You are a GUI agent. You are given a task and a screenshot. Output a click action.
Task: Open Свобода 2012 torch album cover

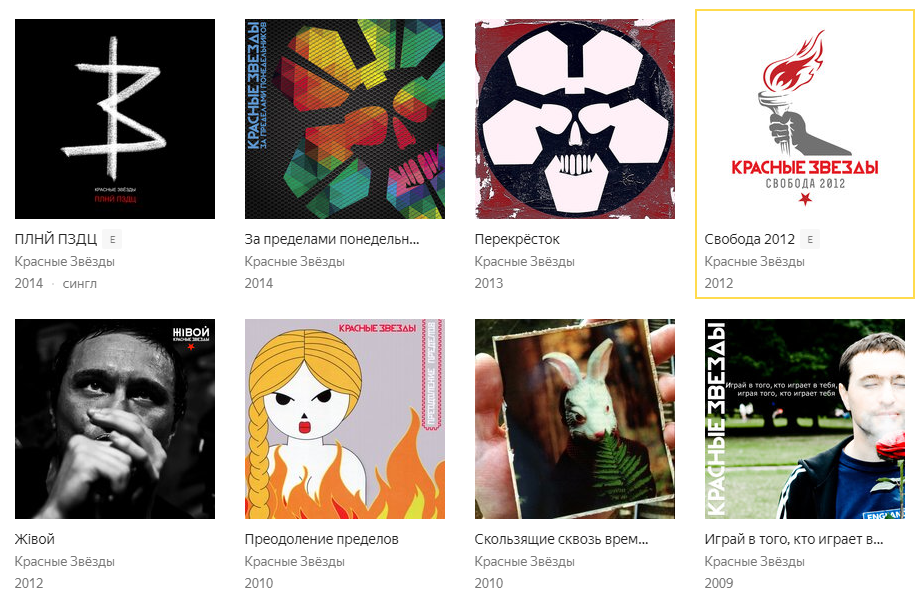pos(805,119)
